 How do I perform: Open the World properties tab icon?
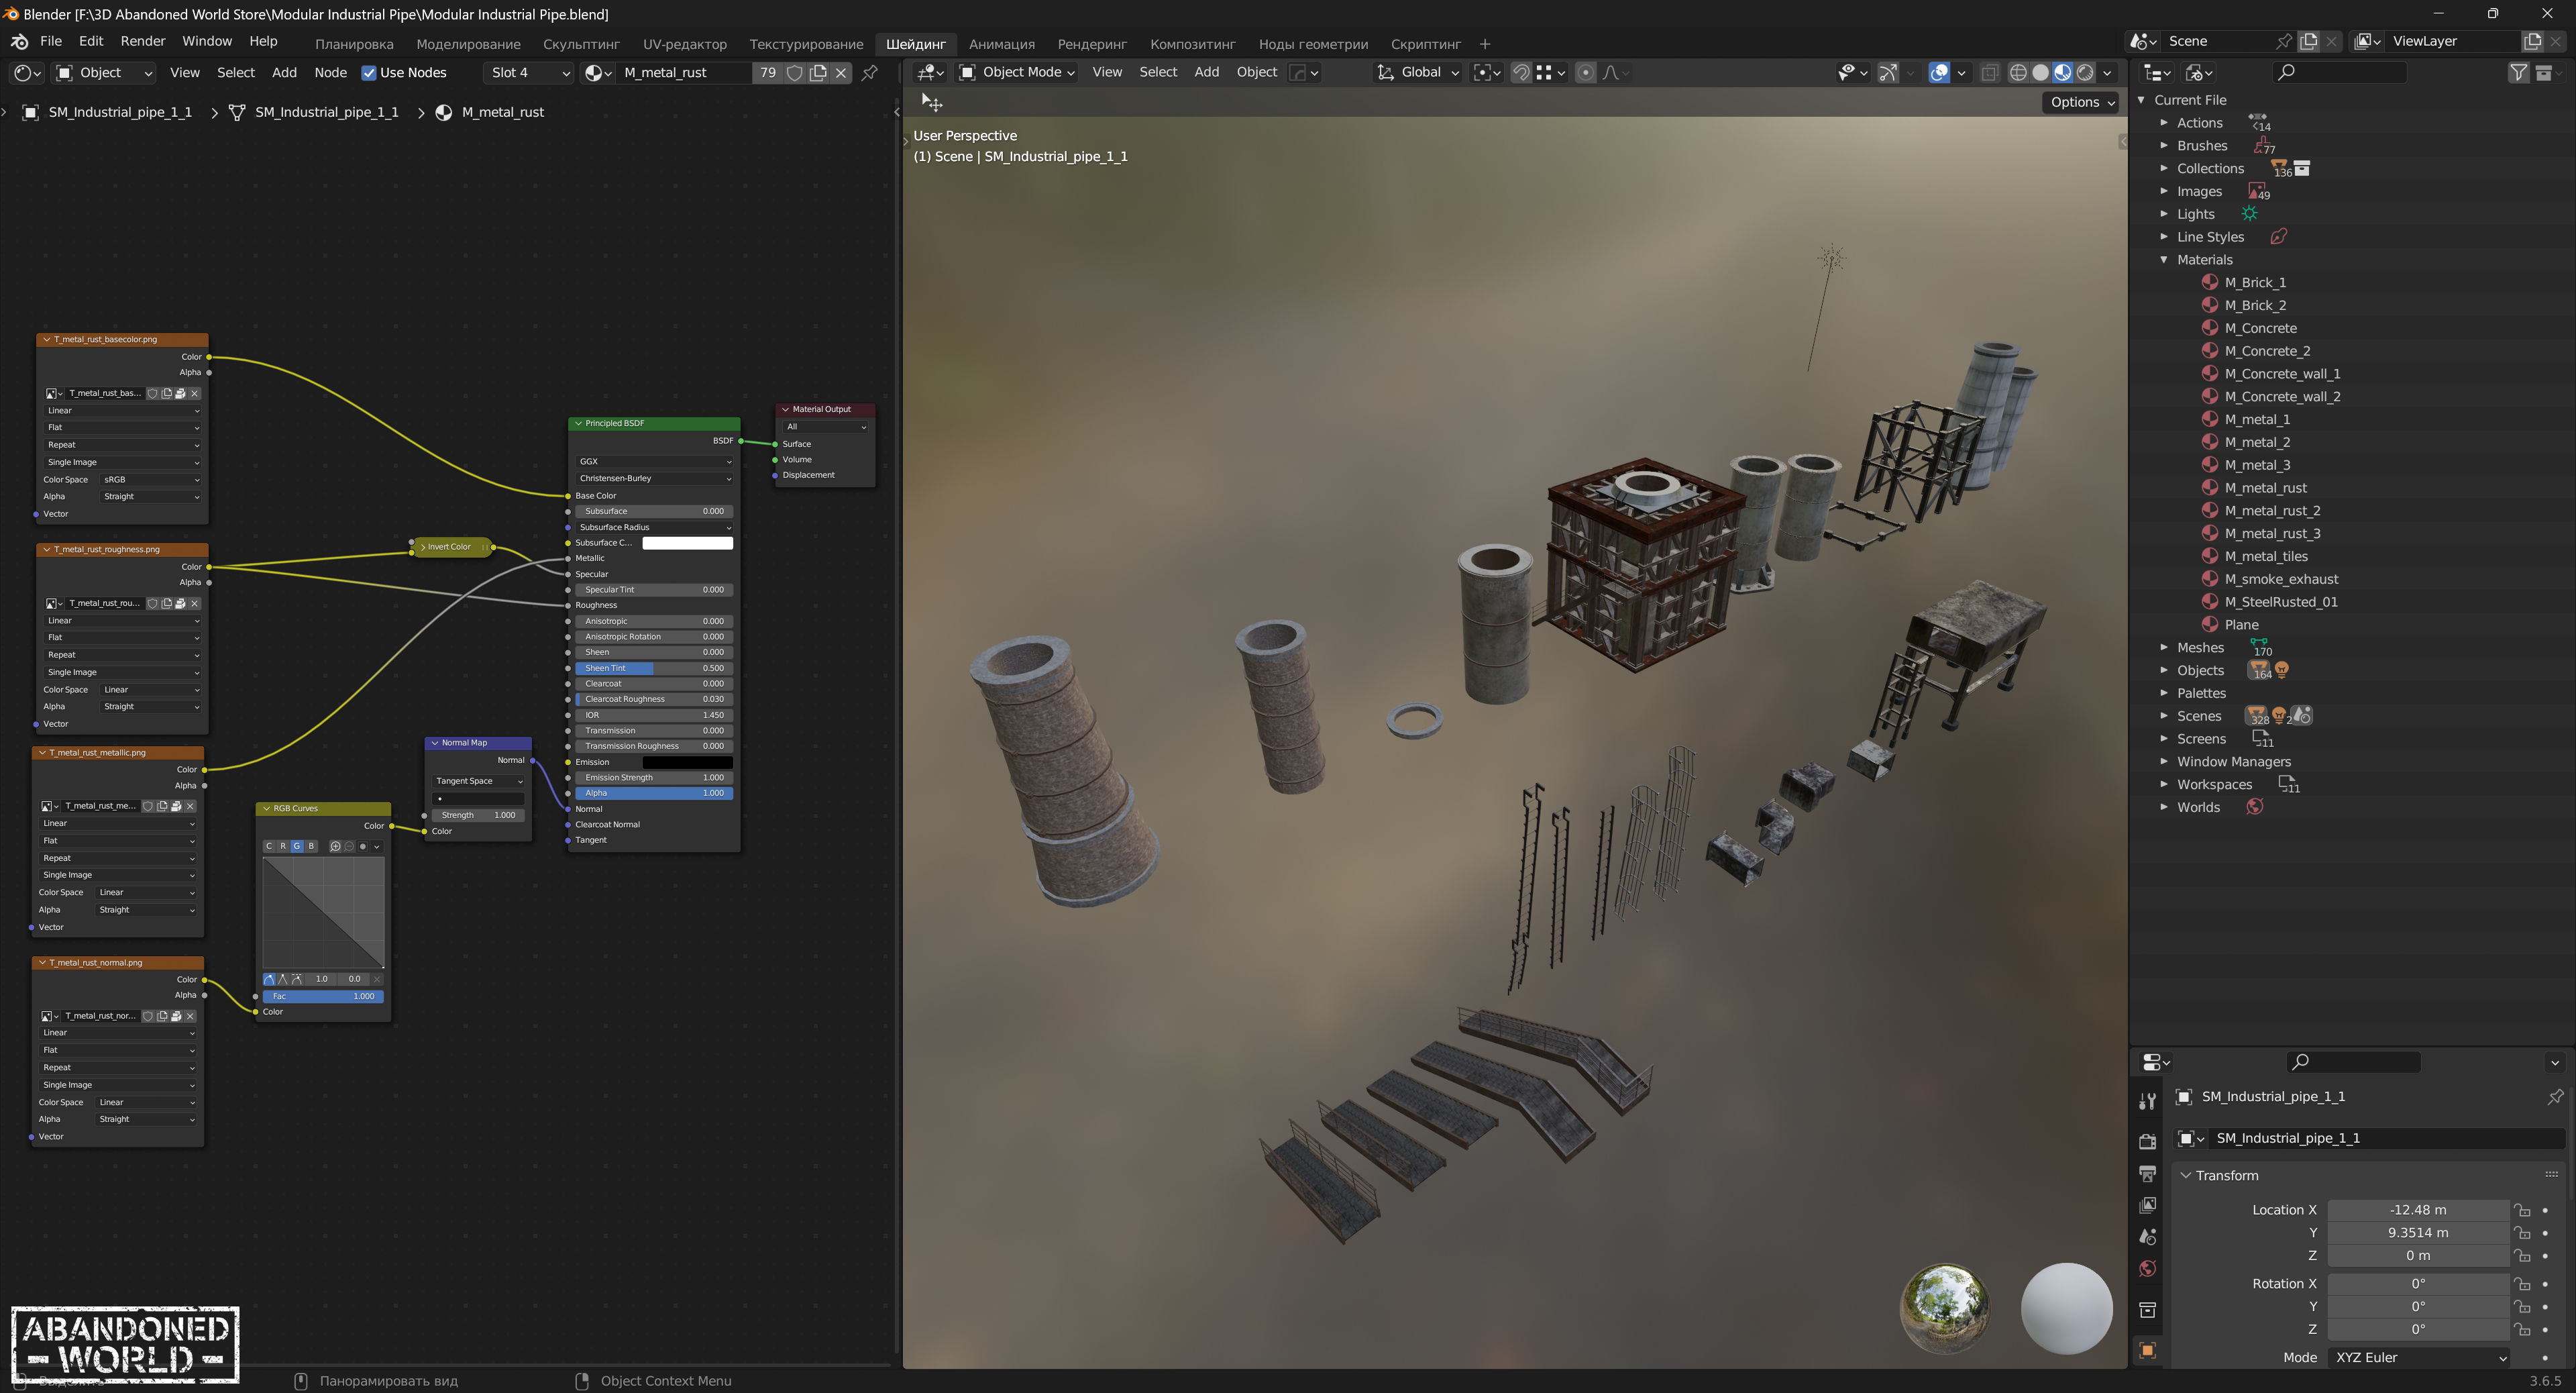point(2147,1269)
